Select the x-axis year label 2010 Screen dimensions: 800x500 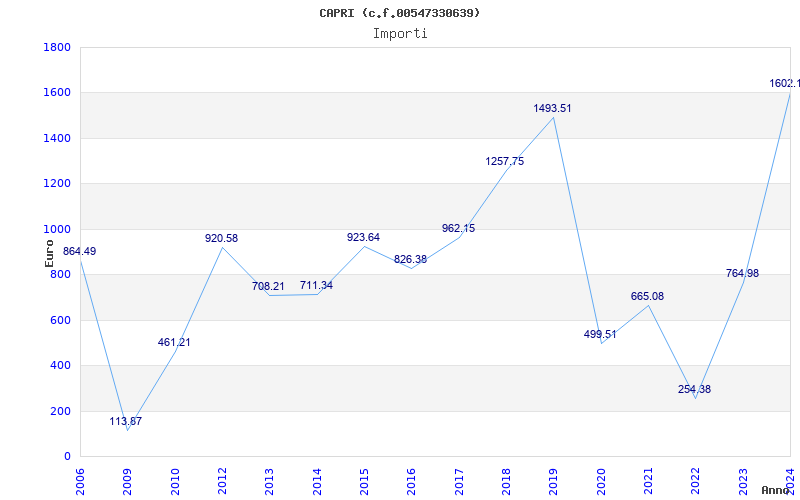tap(175, 482)
